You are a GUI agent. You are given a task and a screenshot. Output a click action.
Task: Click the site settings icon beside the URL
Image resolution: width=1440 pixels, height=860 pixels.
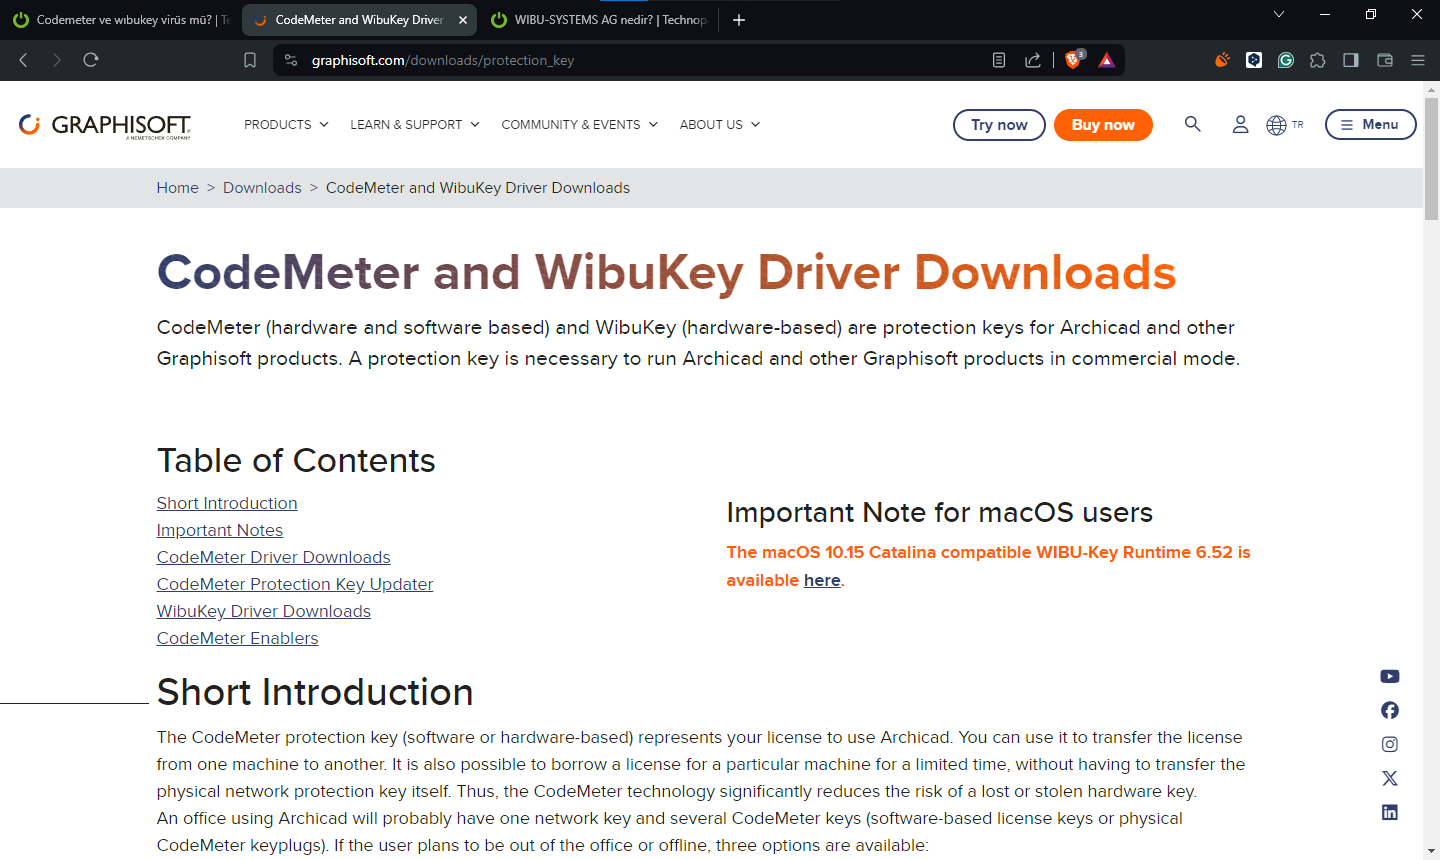pyautogui.click(x=291, y=60)
